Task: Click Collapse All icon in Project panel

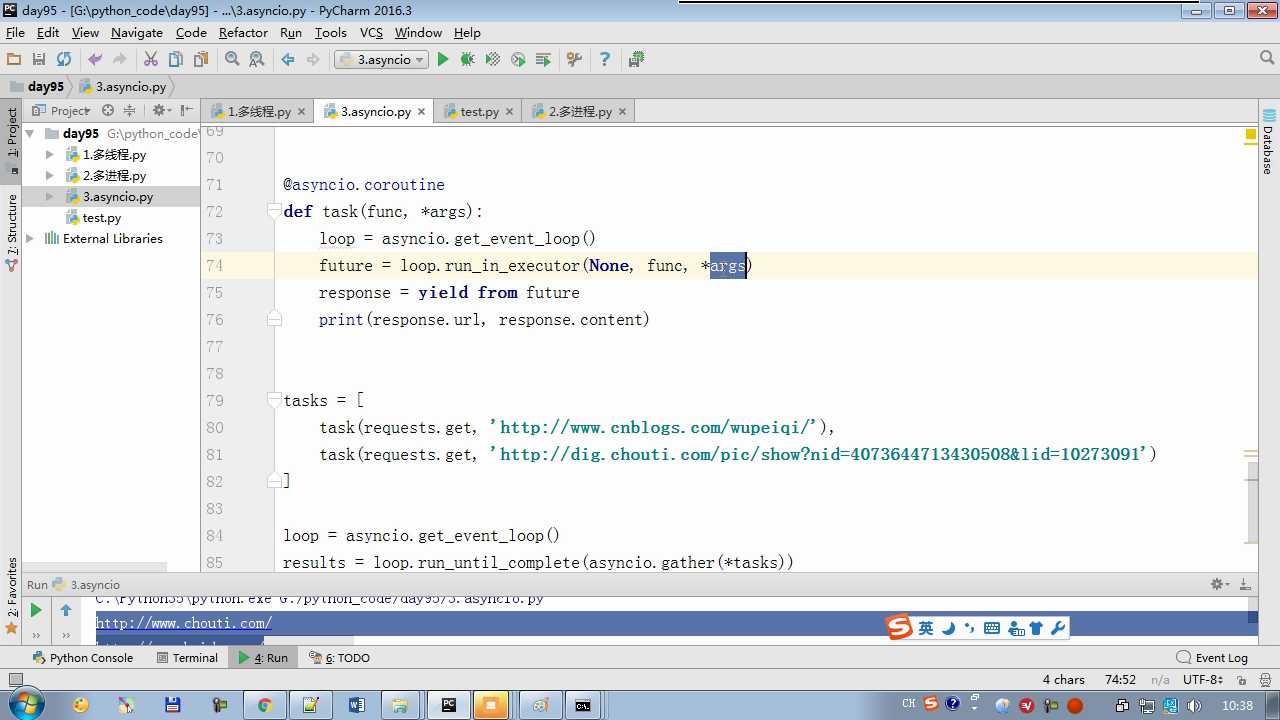Action: [x=130, y=111]
